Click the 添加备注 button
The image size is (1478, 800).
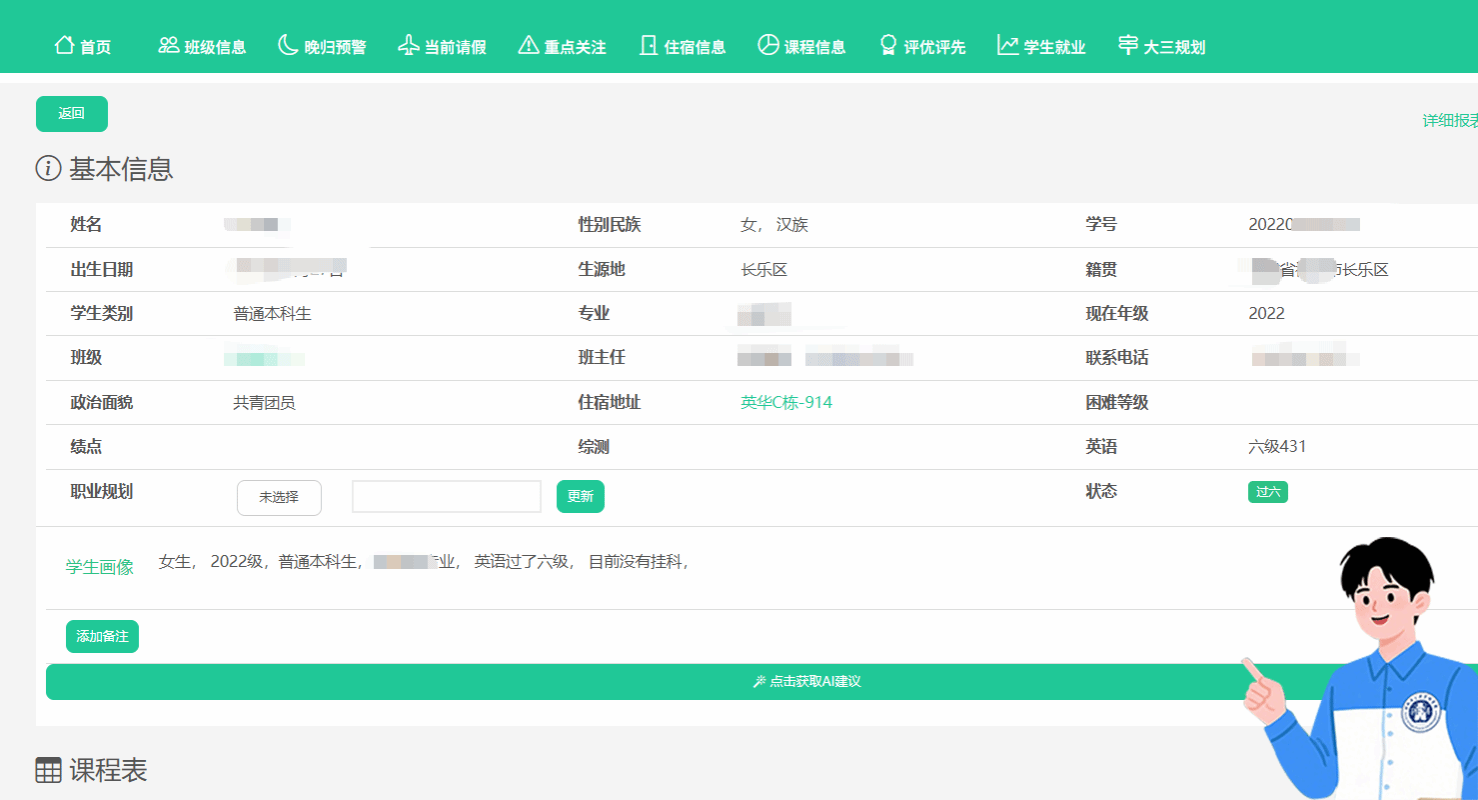102,636
